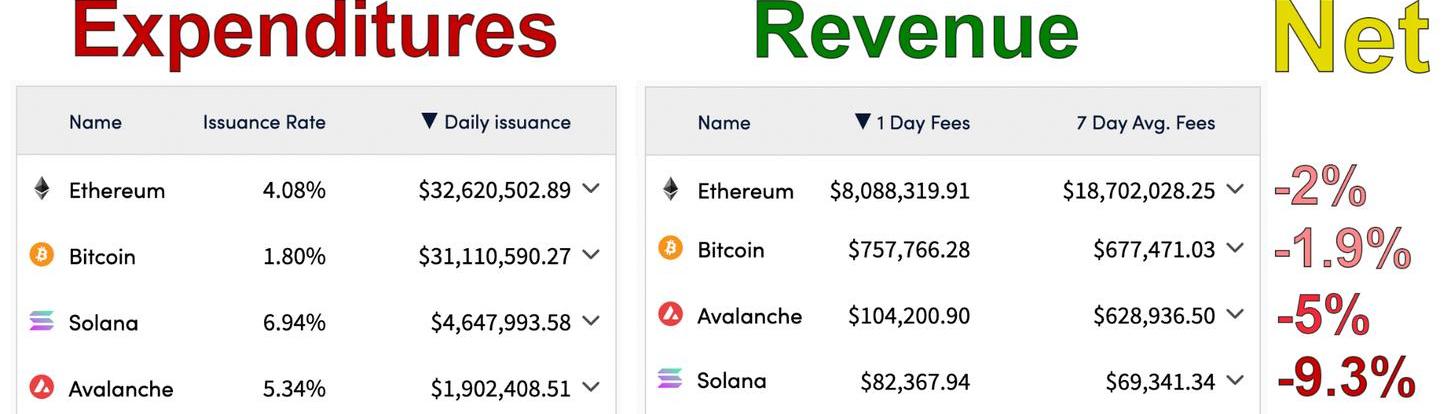Click the Avalanche icon in Expenditures table
This screenshot has height=414, width=1456.
coord(42,387)
